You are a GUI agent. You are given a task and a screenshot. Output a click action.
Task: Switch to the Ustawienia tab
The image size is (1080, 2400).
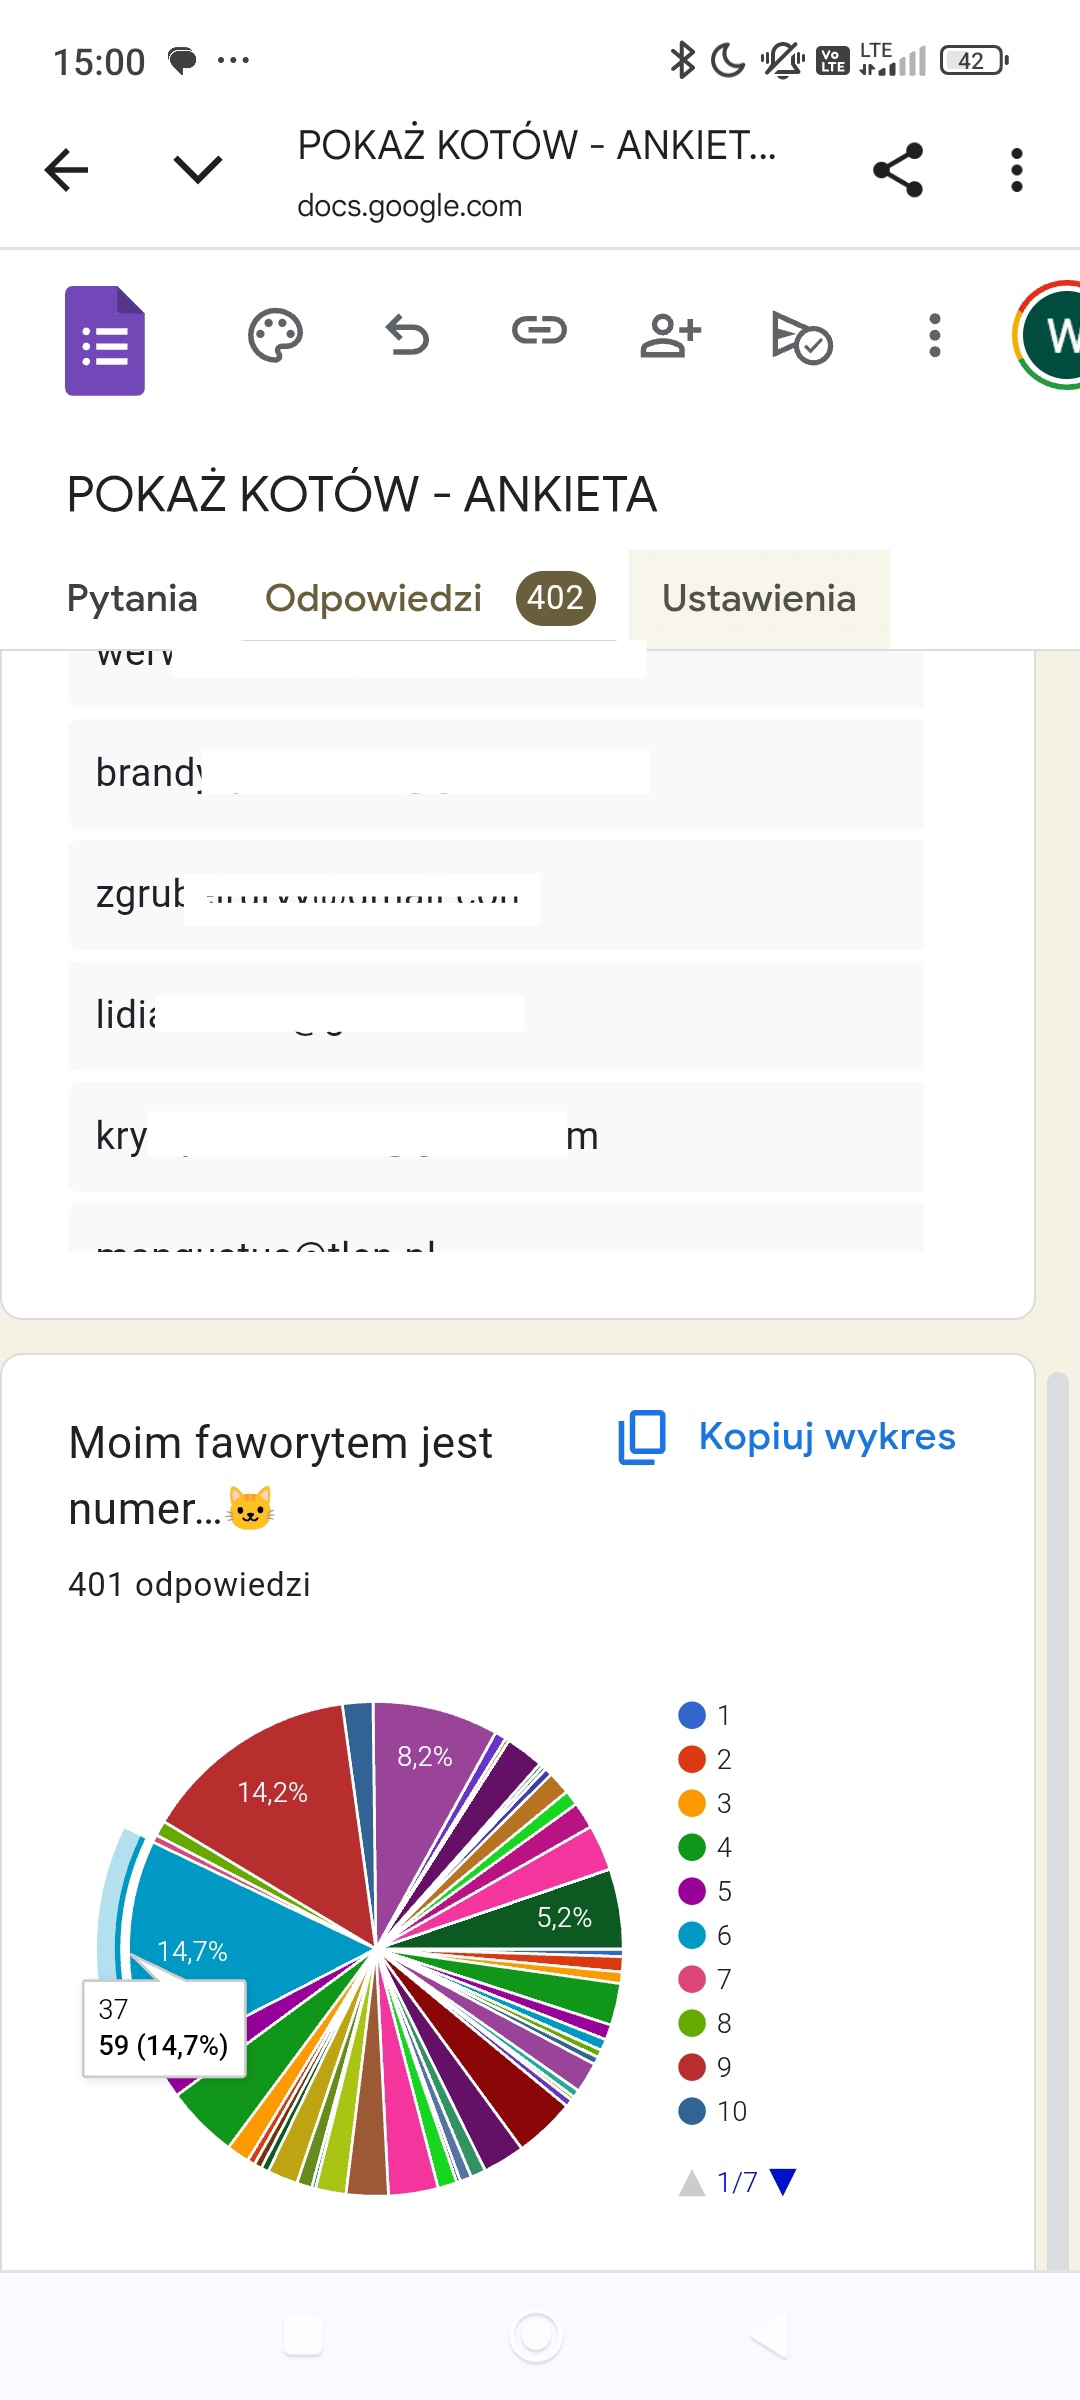click(x=759, y=598)
